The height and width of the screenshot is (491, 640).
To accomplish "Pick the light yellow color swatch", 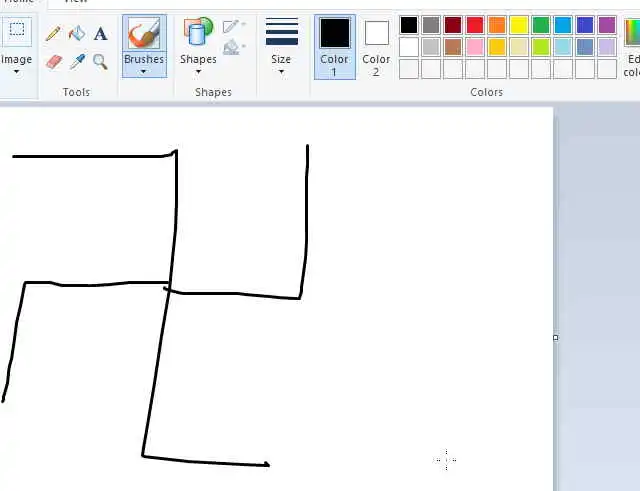I will 519,47.
